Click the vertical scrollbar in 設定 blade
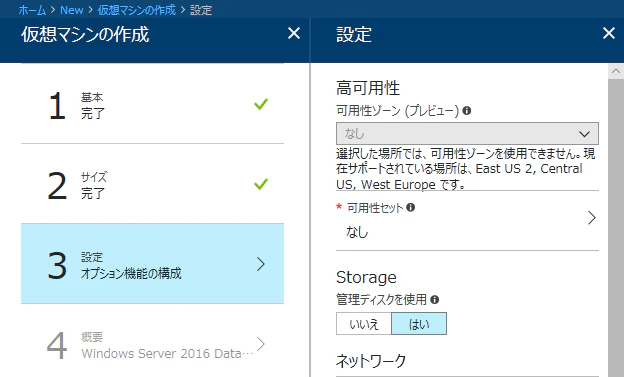624x377 pixels. pyautogui.click(x=616, y=227)
